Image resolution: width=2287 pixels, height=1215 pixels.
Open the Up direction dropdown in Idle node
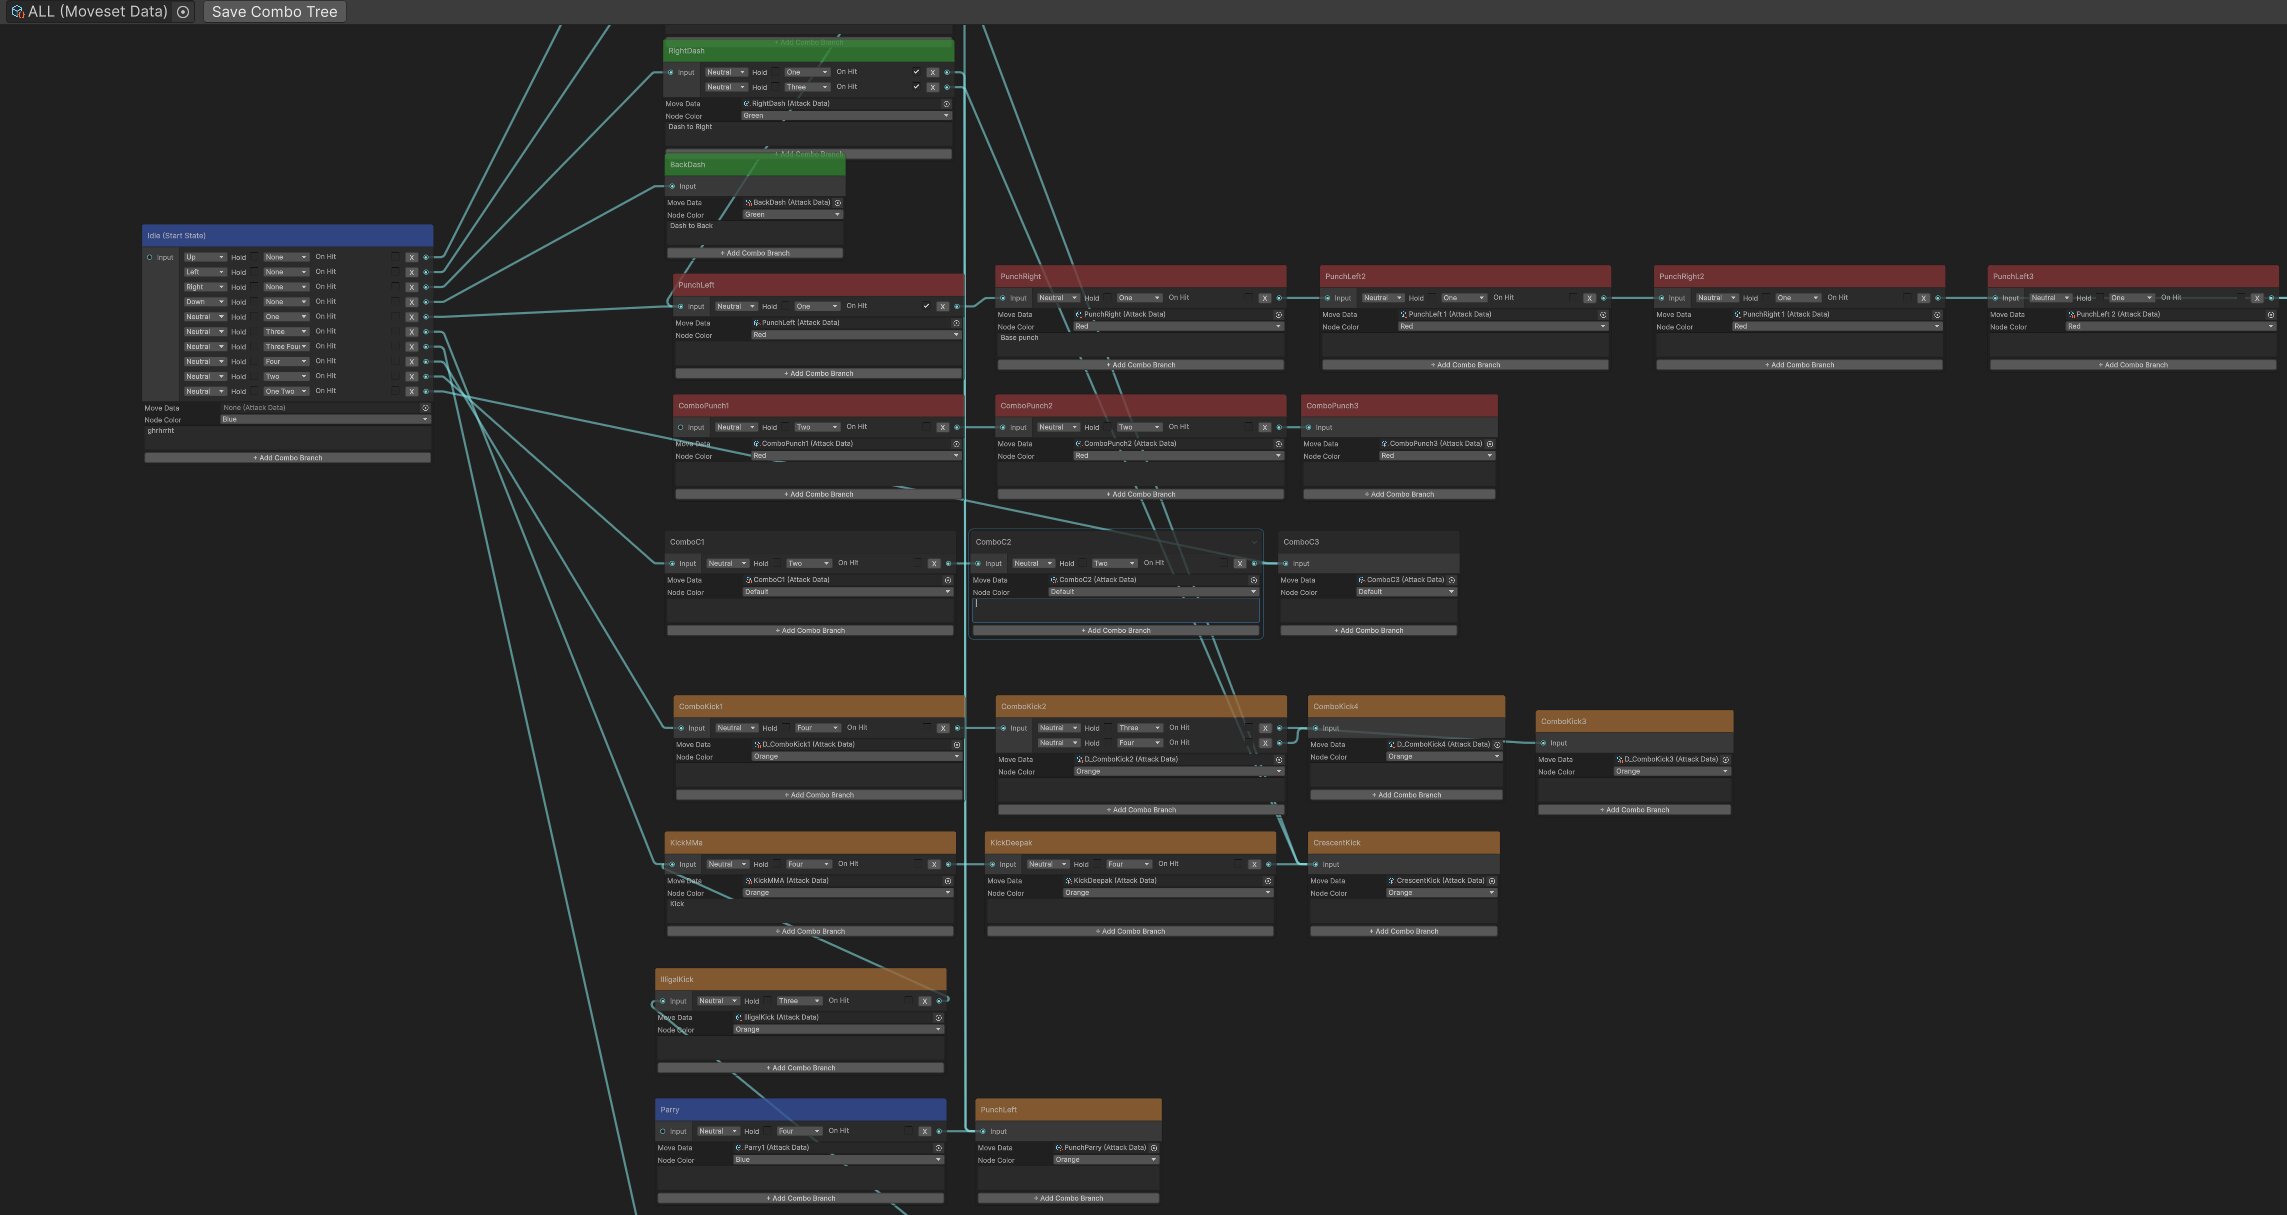click(205, 257)
